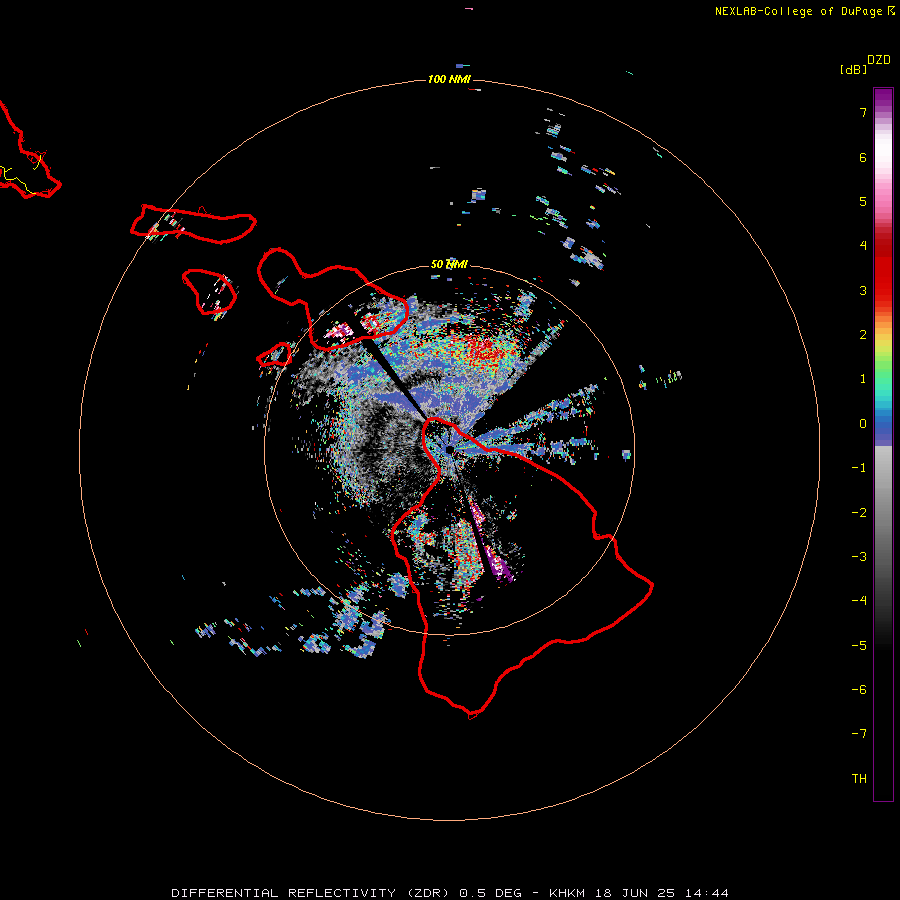Click the 3 value on the color scale
The image size is (900, 900).
[863, 290]
